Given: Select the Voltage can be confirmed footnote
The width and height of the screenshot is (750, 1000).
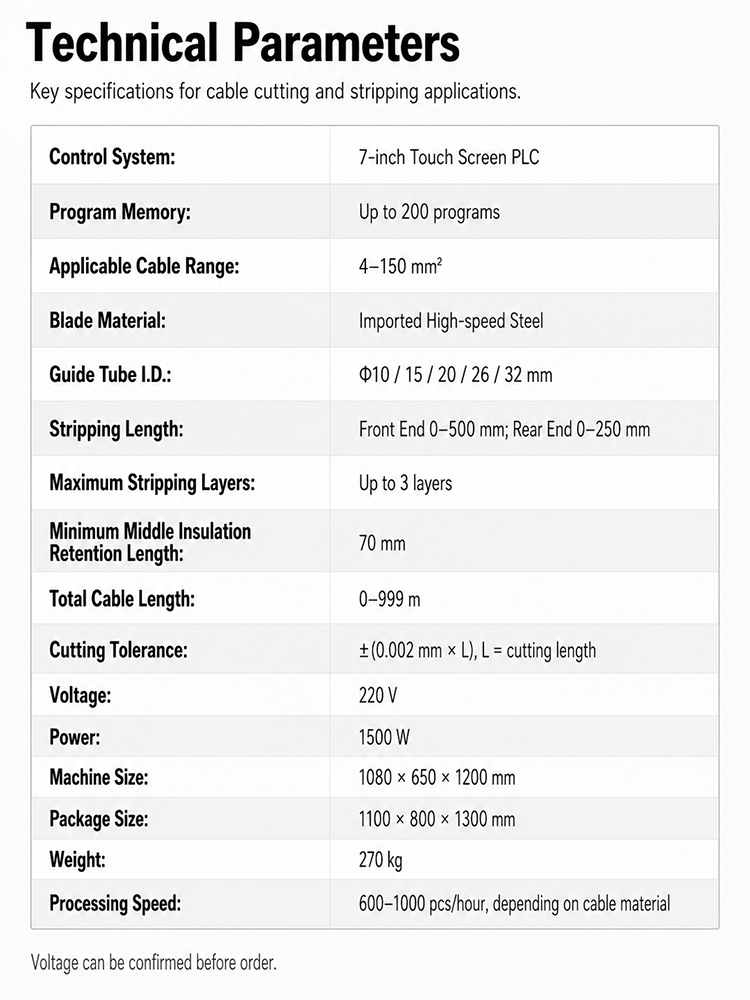Looking at the screenshot, I should (x=154, y=962).
